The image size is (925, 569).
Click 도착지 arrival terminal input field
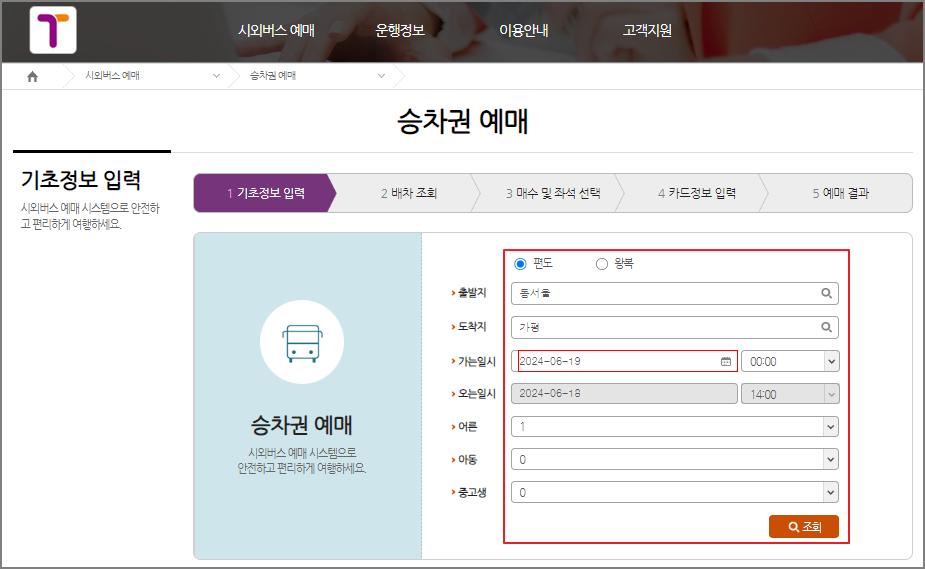(x=675, y=327)
